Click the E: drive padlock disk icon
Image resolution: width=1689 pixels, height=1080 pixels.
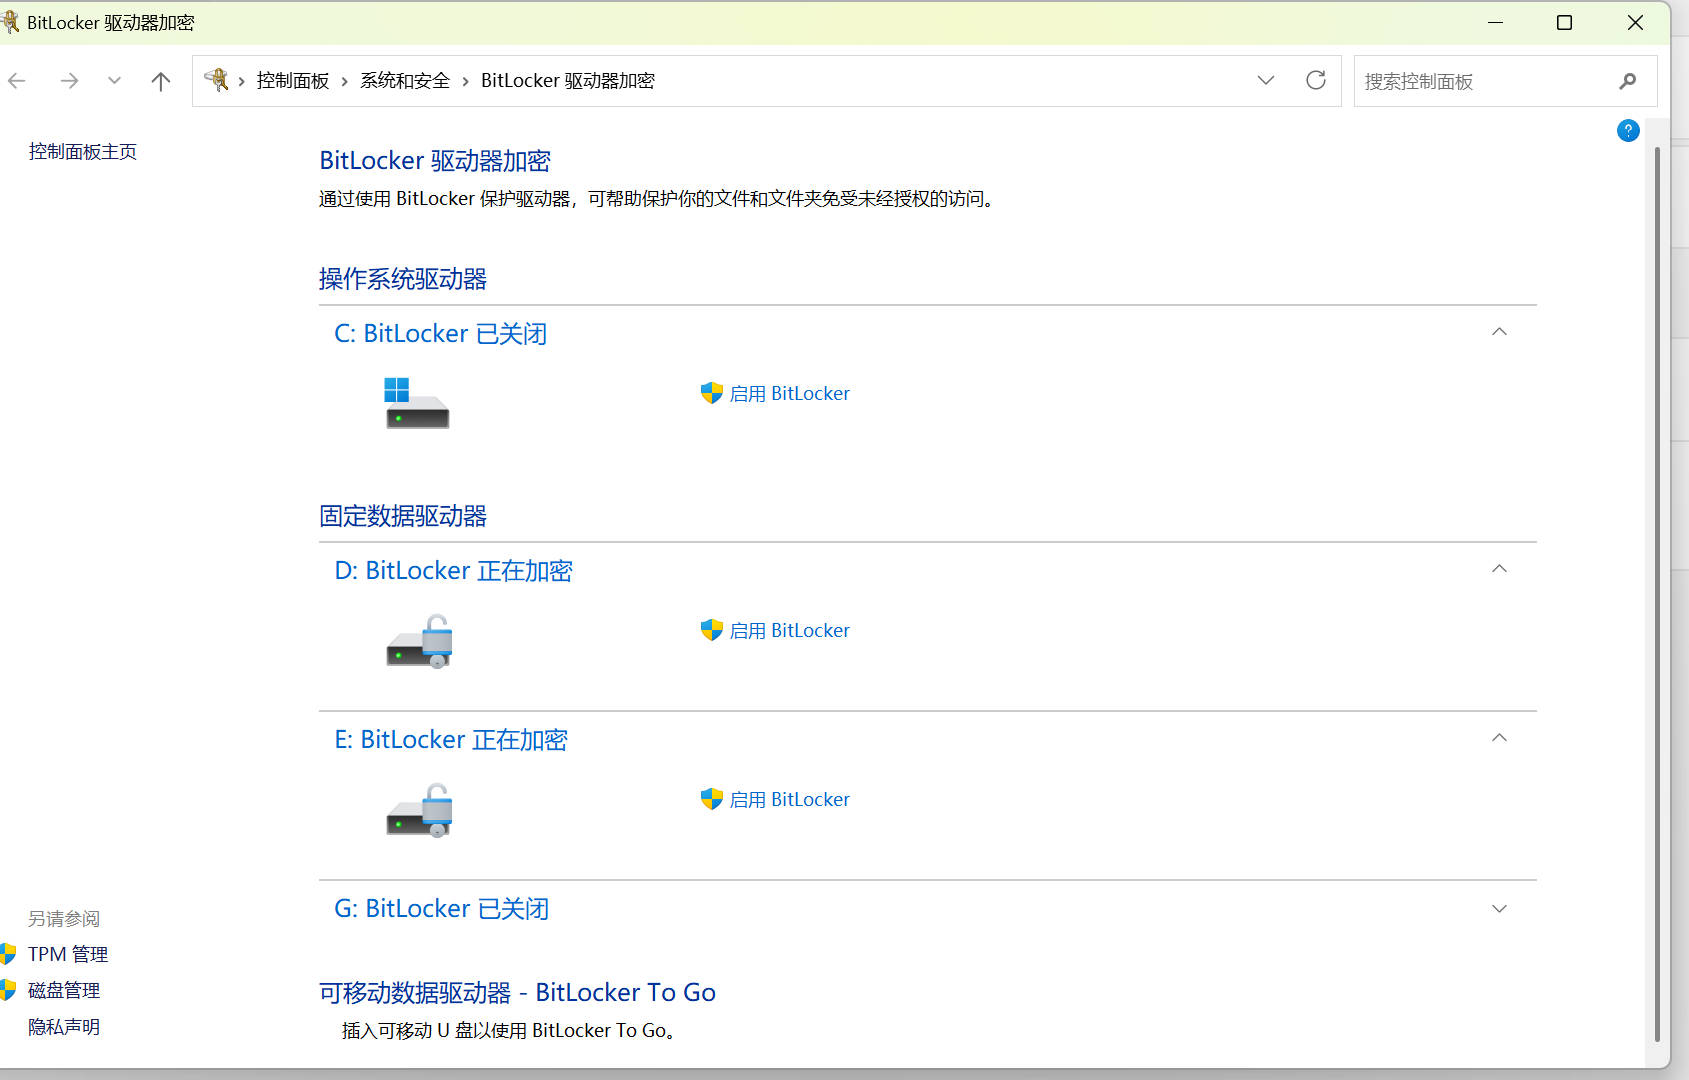(x=420, y=810)
